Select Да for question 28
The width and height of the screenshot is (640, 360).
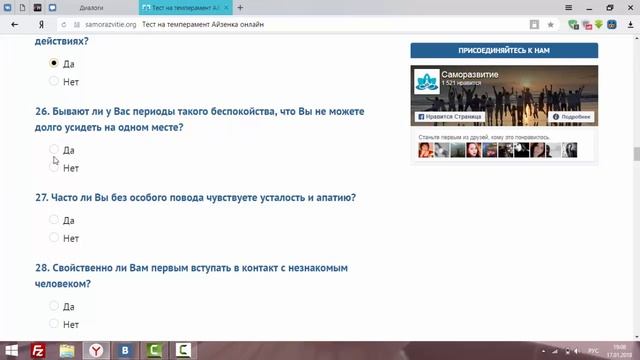click(53, 305)
